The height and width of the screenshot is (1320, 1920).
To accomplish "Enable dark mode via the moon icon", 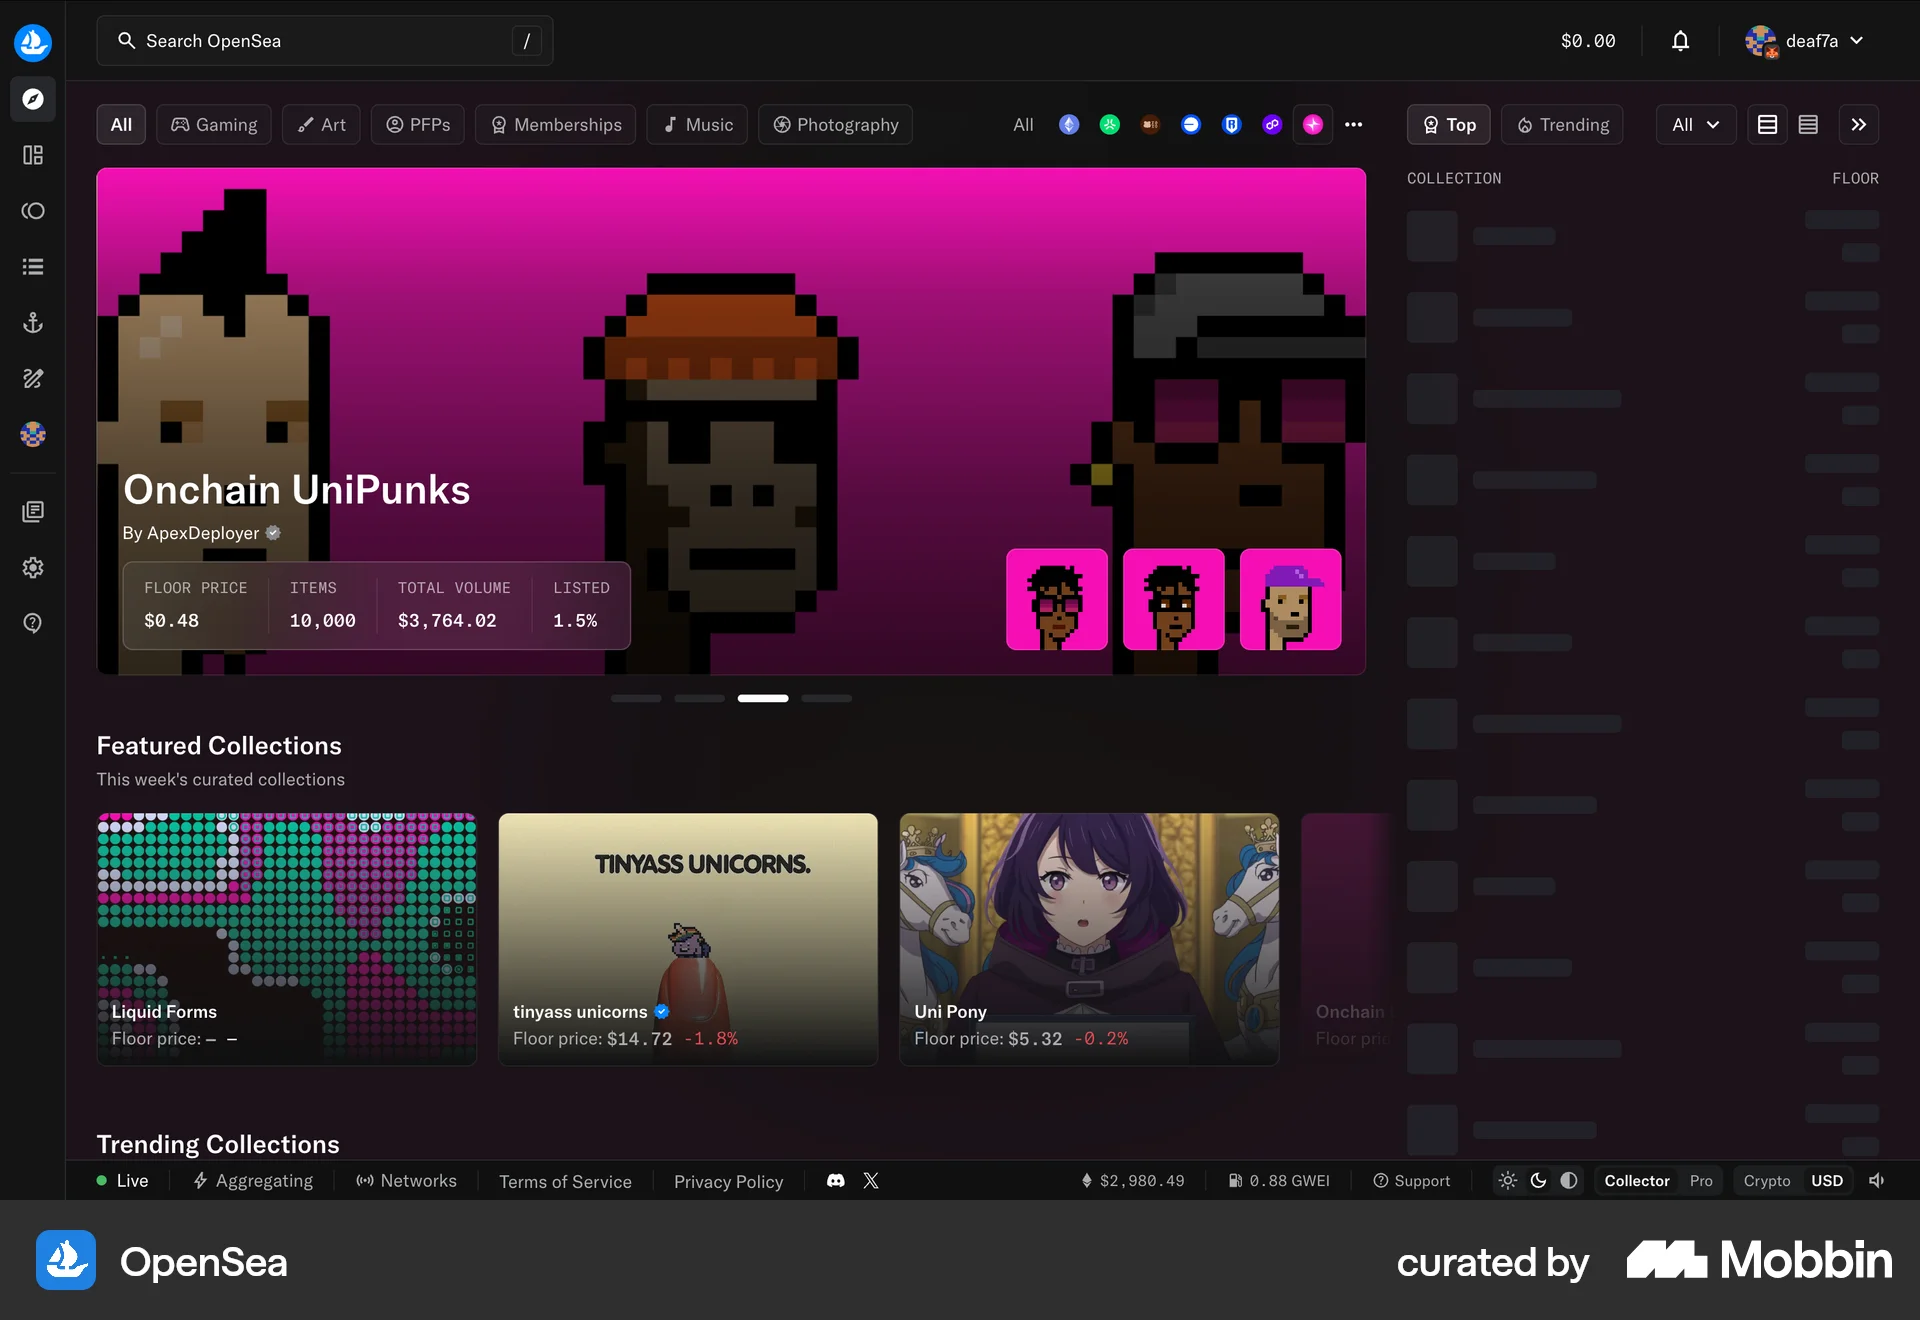I will 1538,1180.
